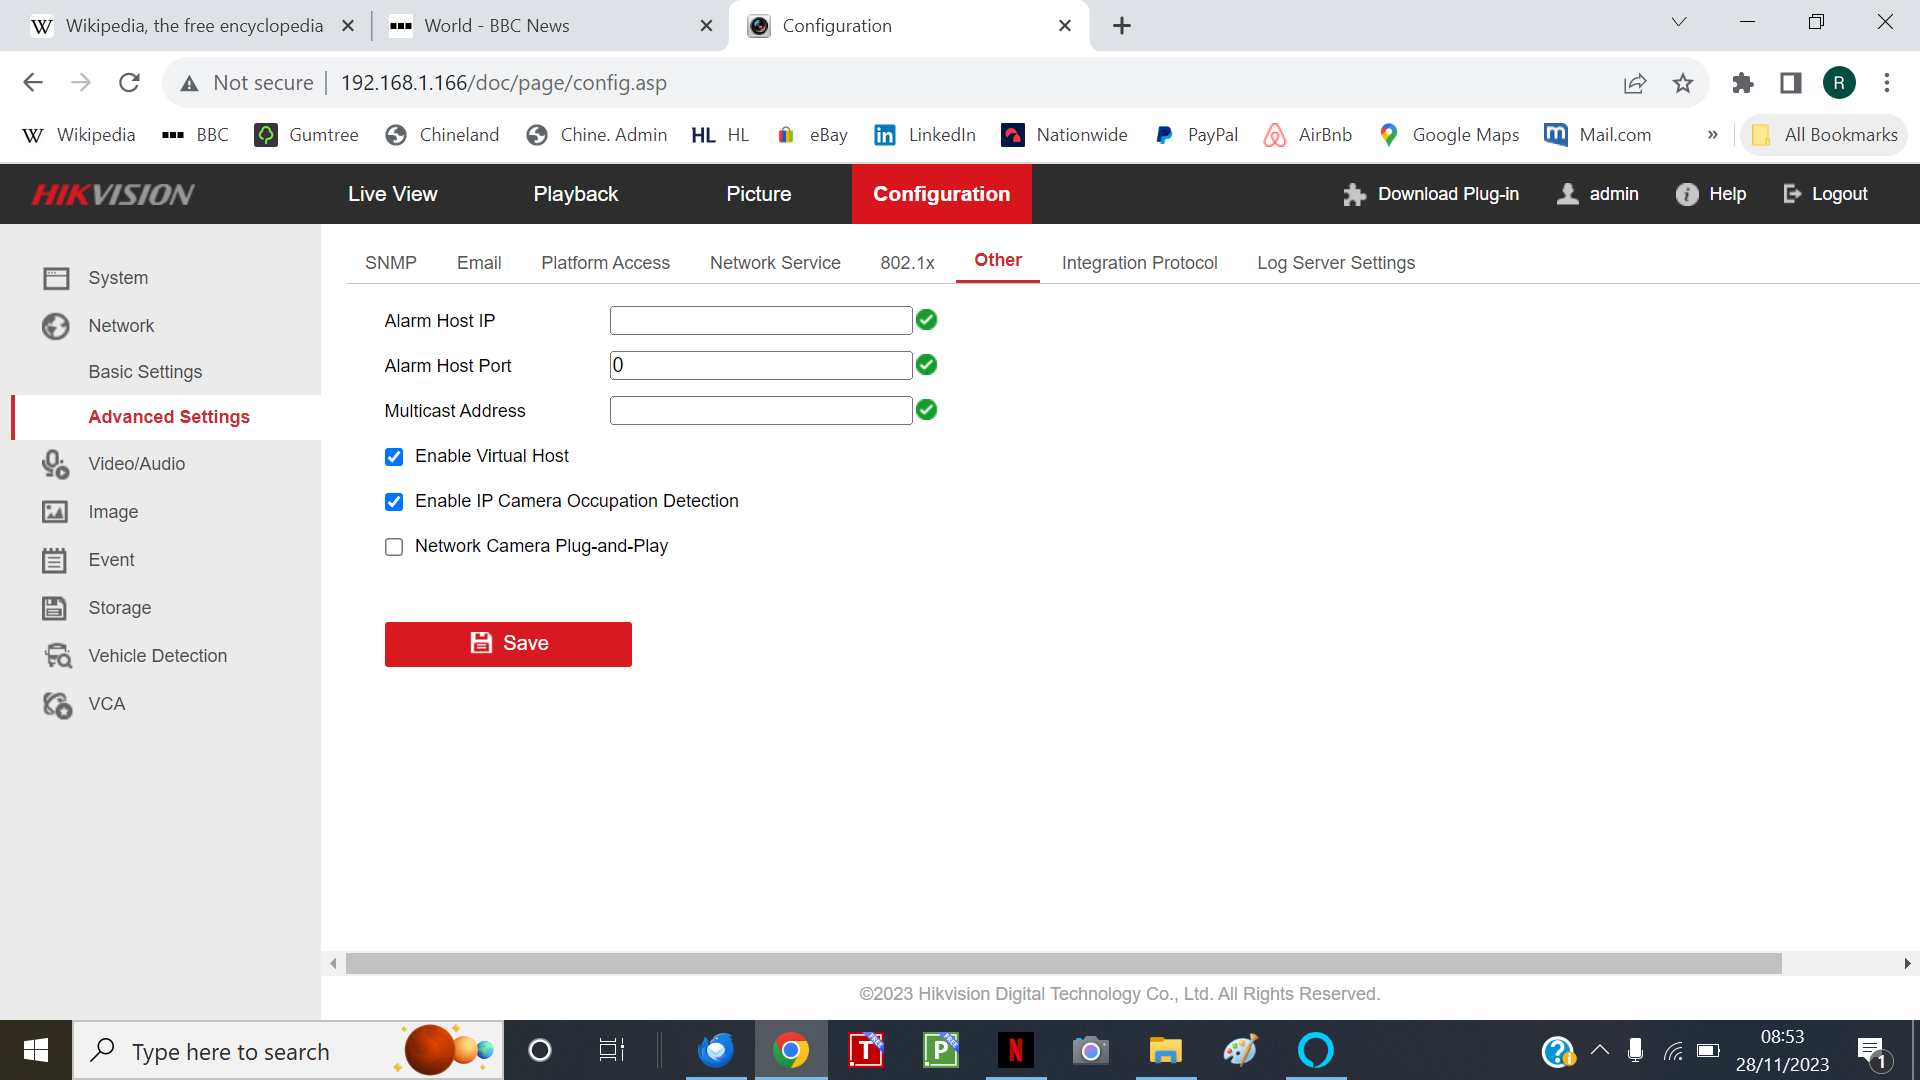Expand hidden bookmarks chevron in bookmarks bar

coord(1712,135)
